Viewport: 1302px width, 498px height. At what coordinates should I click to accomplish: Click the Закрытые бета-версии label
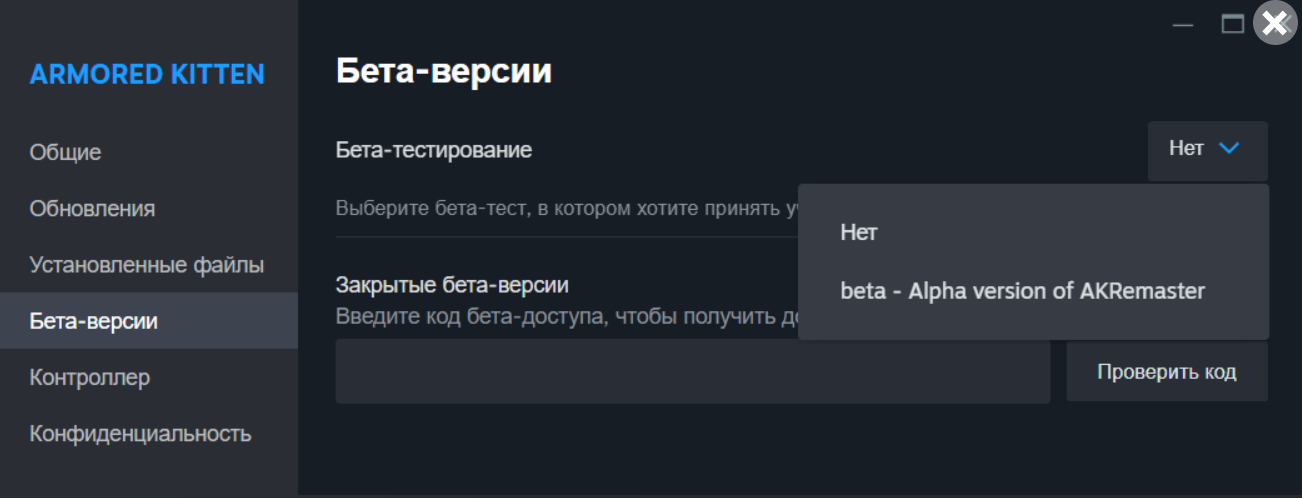click(452, 285)
